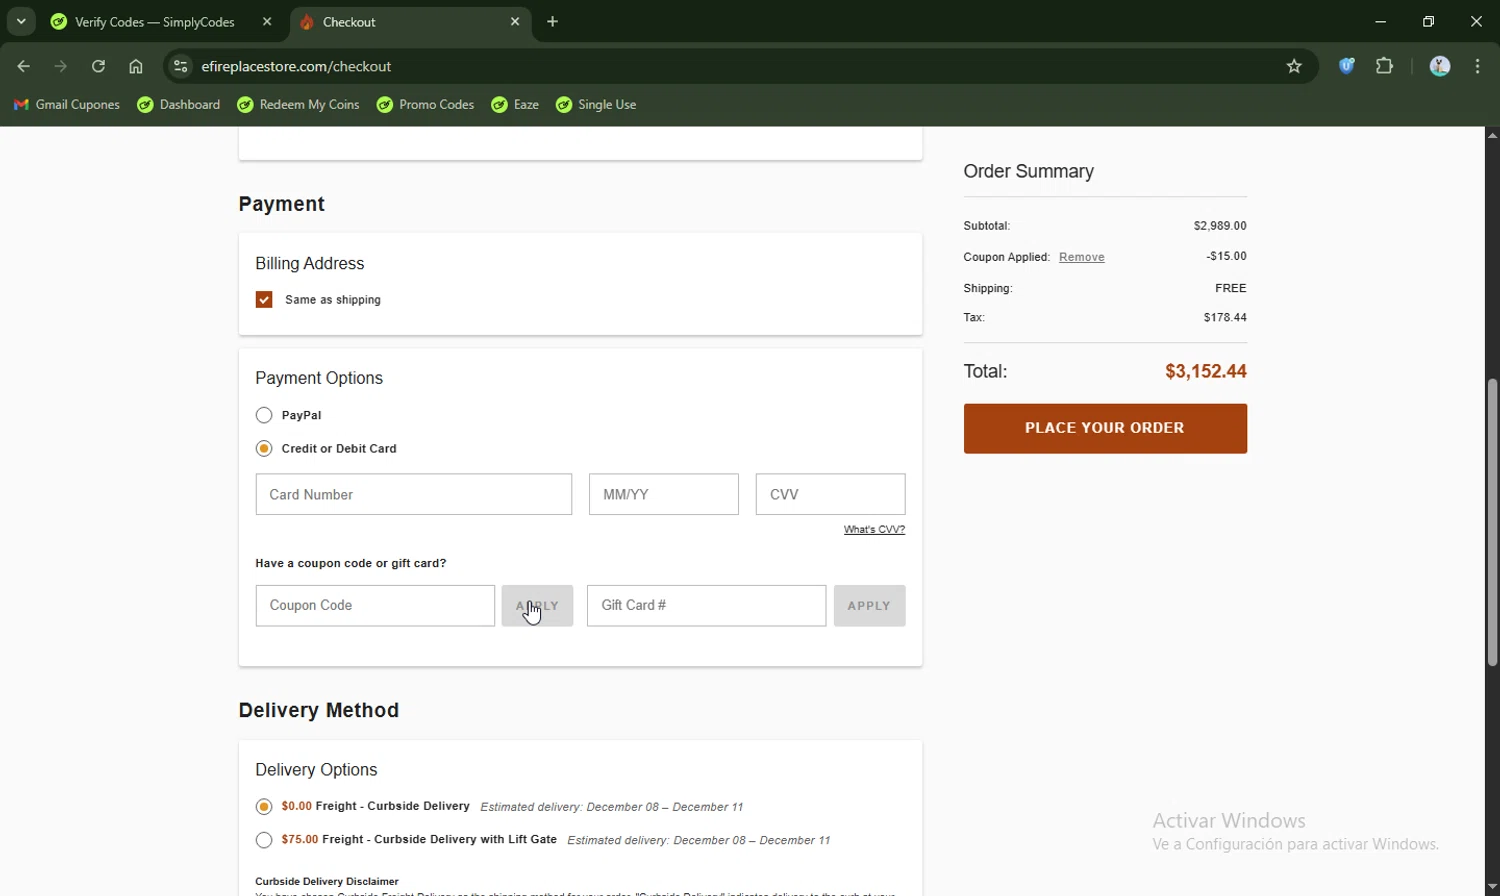Select the Checkout tab
Screen dimensions: 1500x896
pos(410,22)
